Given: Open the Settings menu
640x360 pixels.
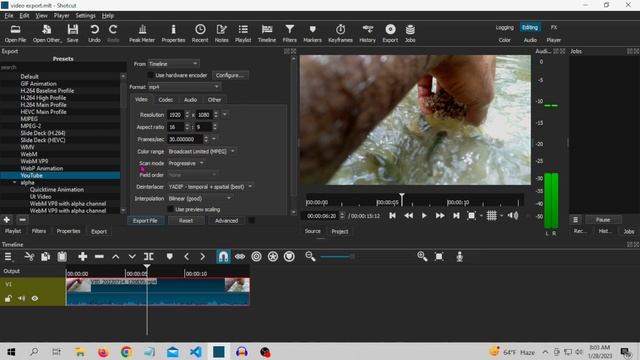Looking at the screenshot, I should point(85,16).
